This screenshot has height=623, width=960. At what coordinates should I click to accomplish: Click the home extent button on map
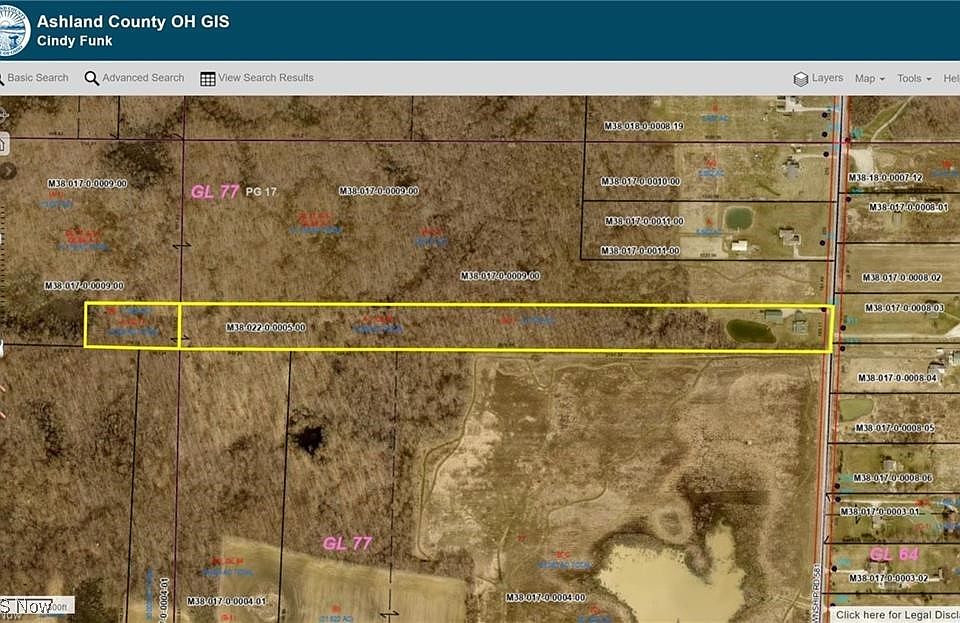click(3, 144)
